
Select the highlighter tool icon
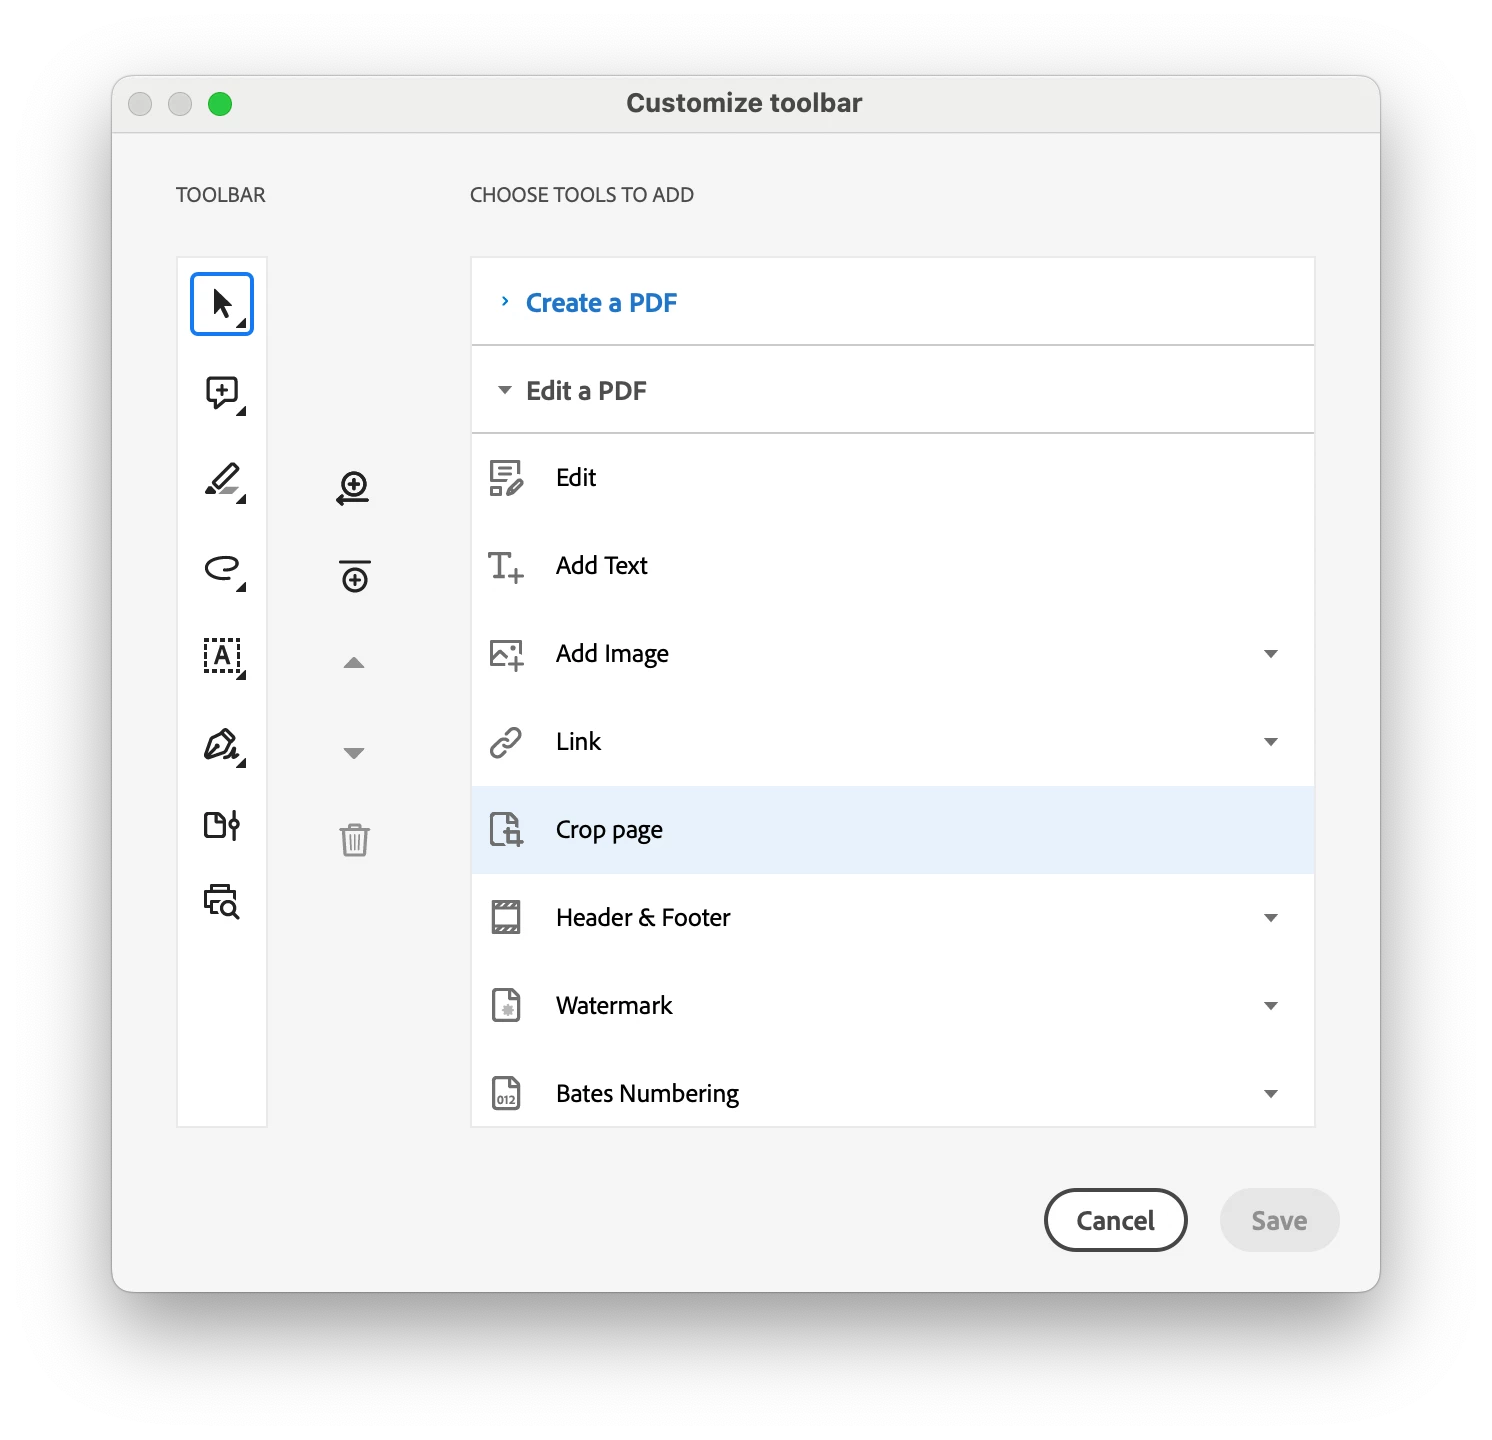(223, 481)
